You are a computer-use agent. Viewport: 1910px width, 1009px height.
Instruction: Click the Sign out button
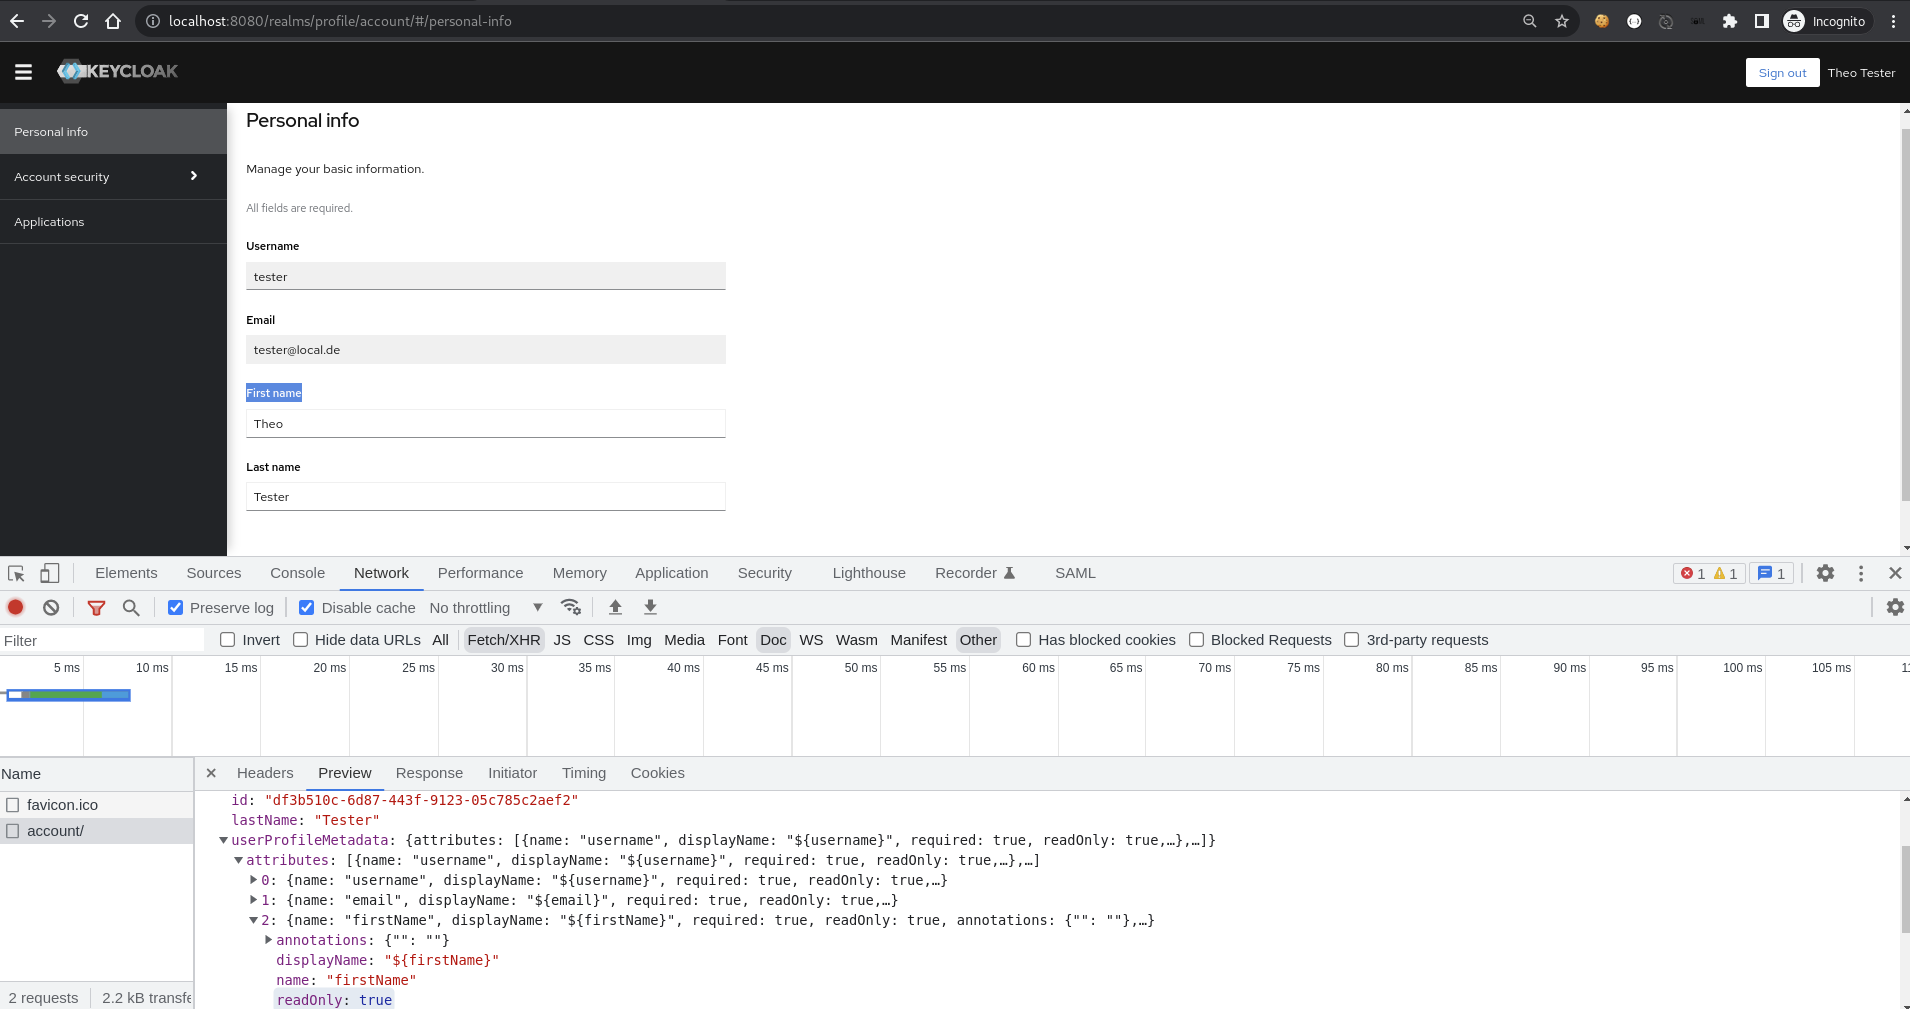click(x=1781, y=72)
